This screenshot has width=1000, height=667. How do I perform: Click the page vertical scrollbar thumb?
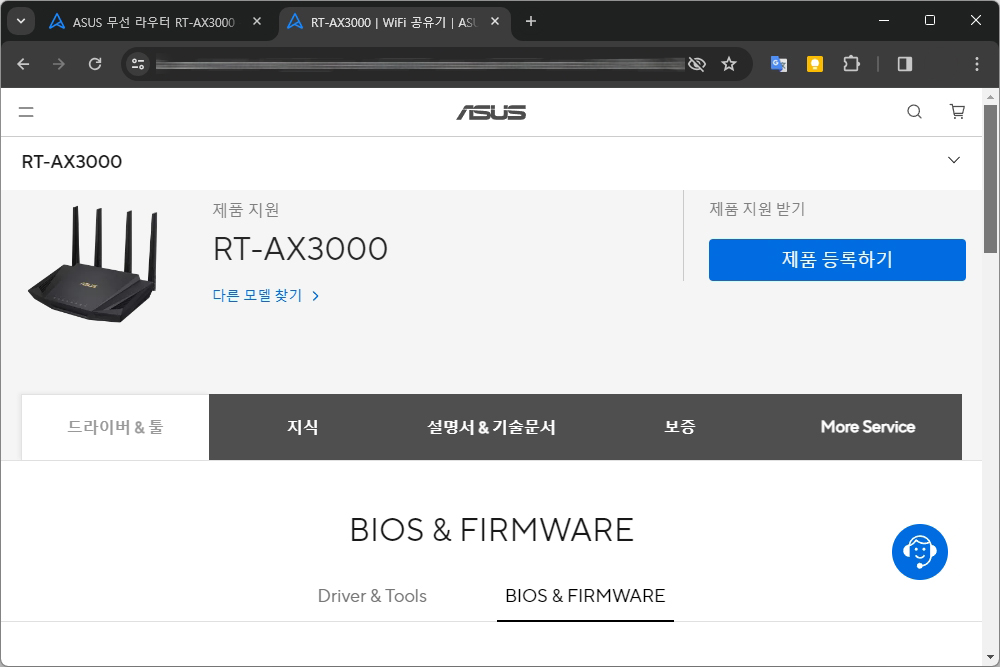(x=990, y=179)
